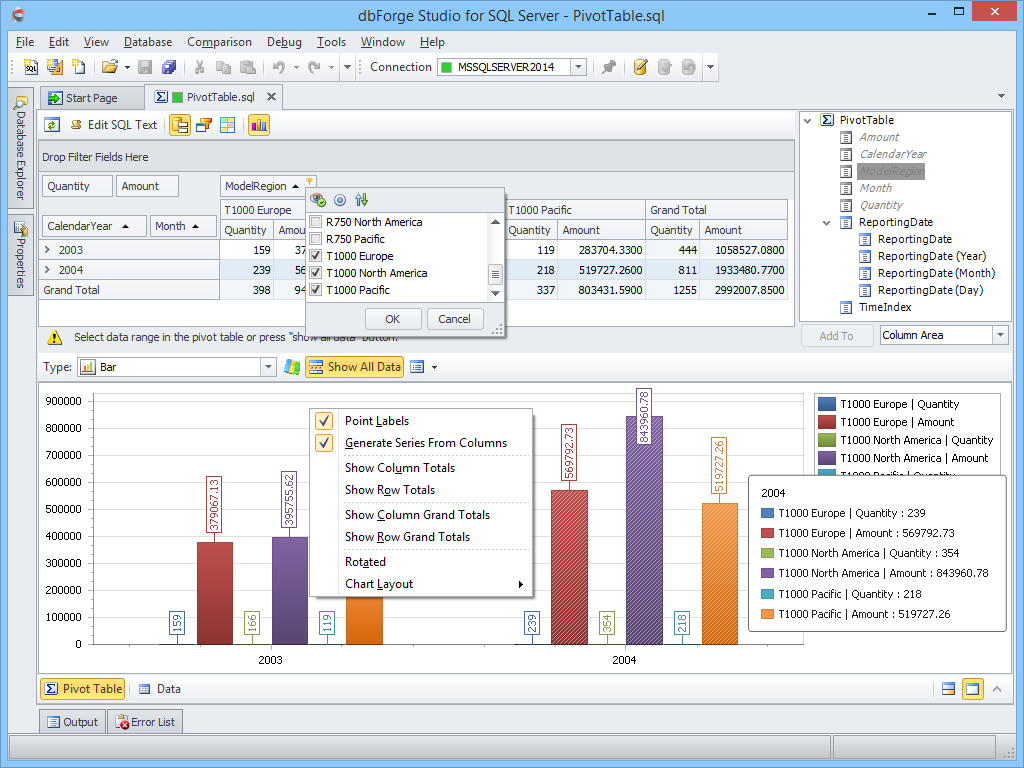Collapse the ReportingDate tree node

tap(827, 223)
